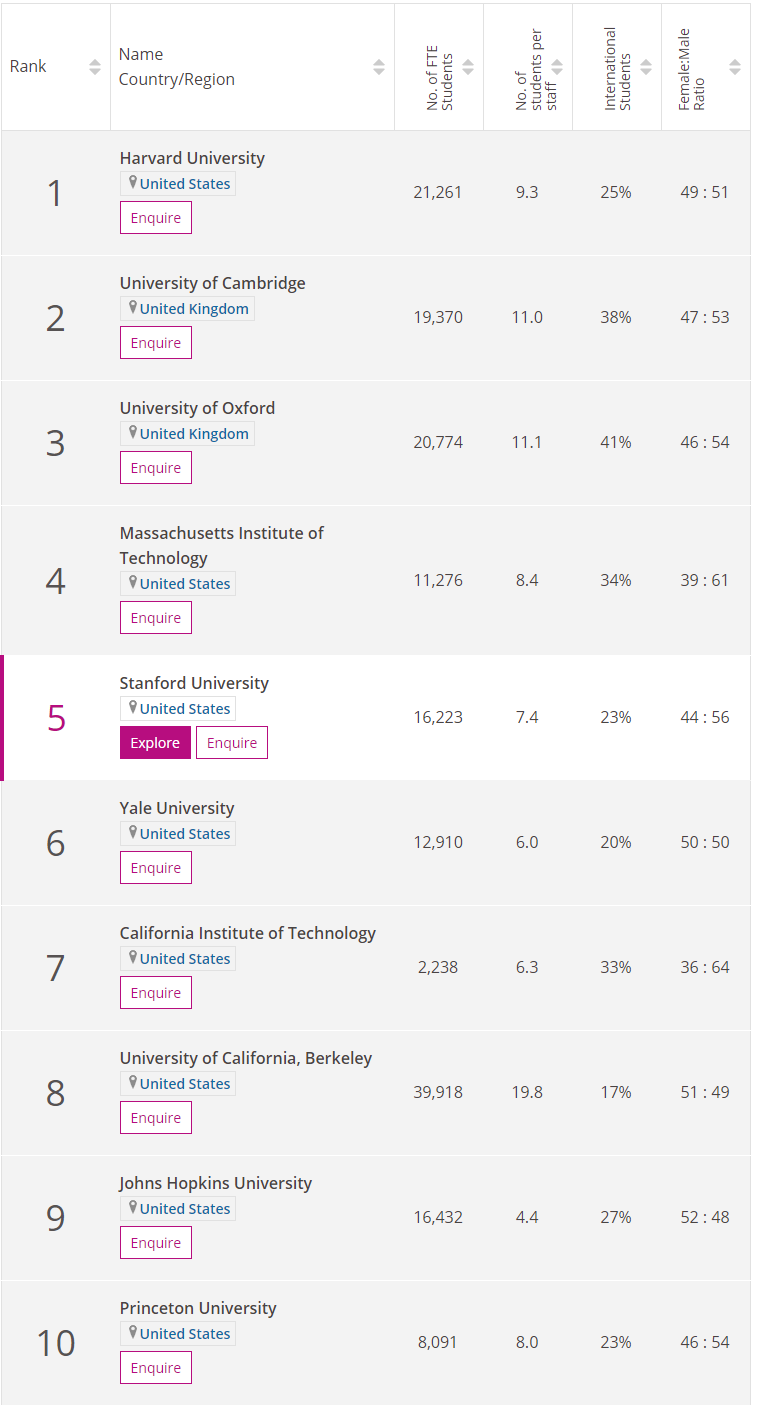Open California Institute of Technology link
The image size is (757, 1405).
click(247, 933)
